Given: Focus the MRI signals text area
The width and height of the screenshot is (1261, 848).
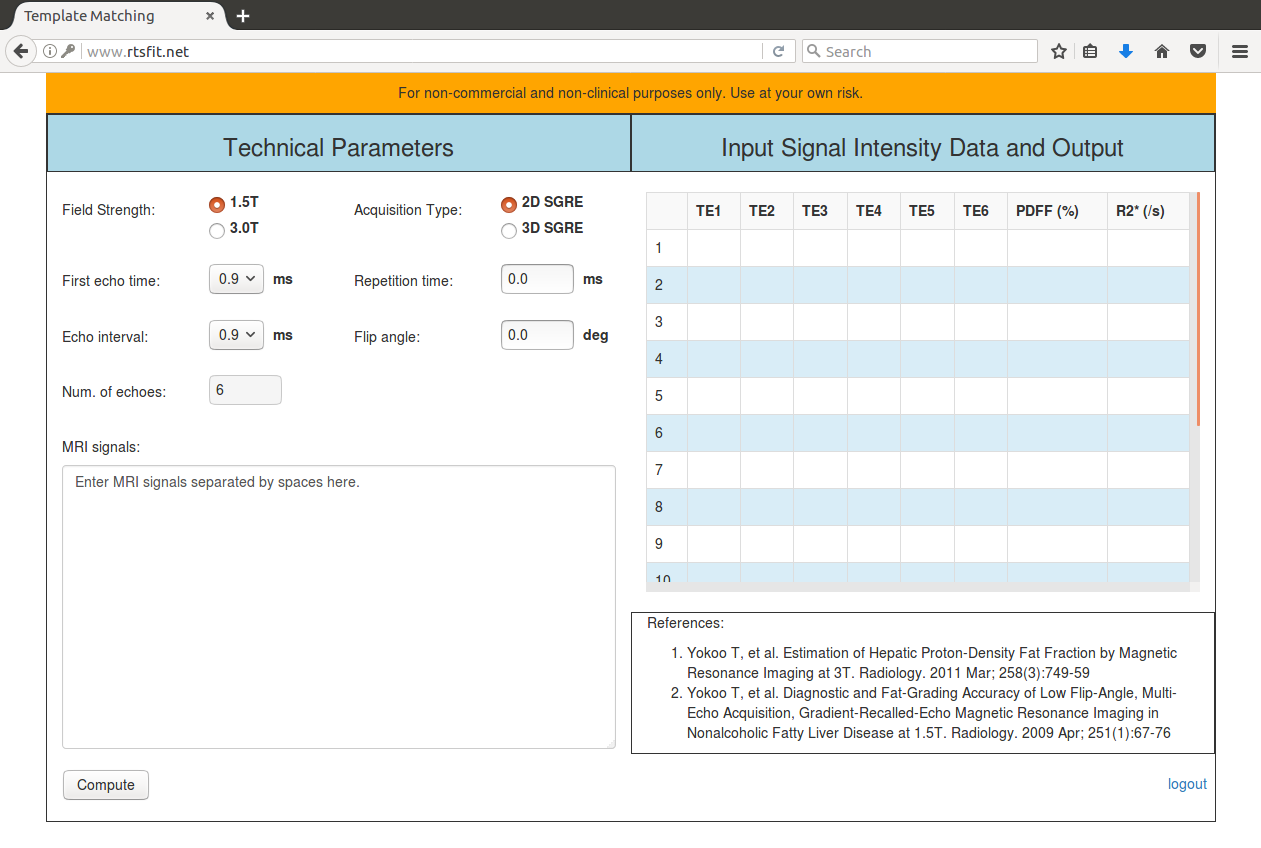Looking at the screenshot, I should 339,606.
